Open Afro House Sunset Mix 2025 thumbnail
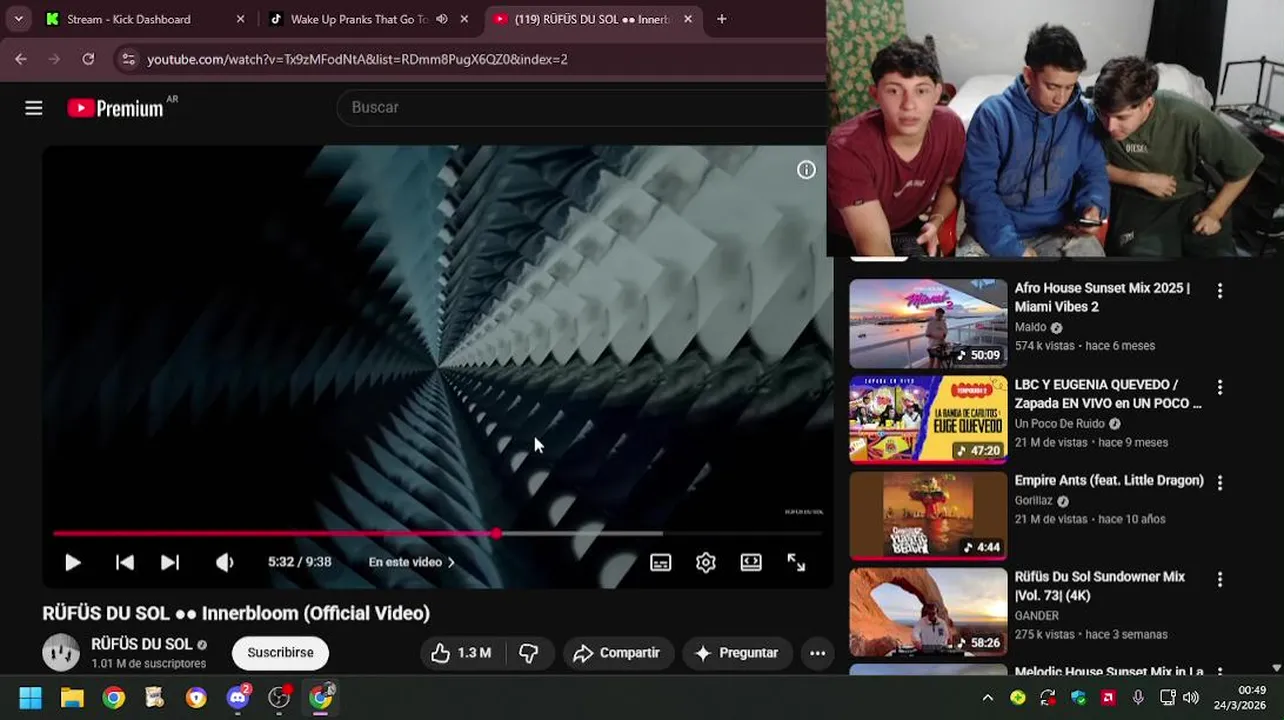Screen dimensions: 1284x720 coord(928,323)
